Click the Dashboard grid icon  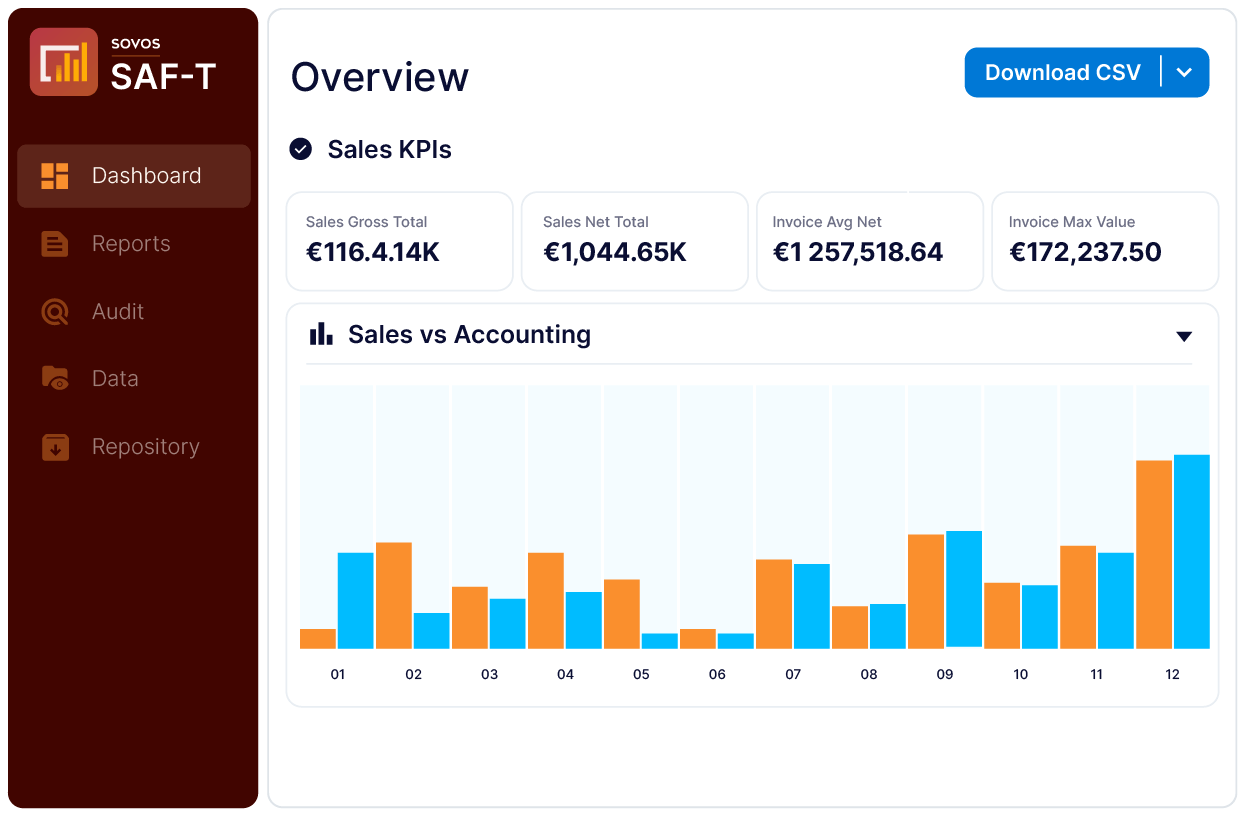point(55,176)
